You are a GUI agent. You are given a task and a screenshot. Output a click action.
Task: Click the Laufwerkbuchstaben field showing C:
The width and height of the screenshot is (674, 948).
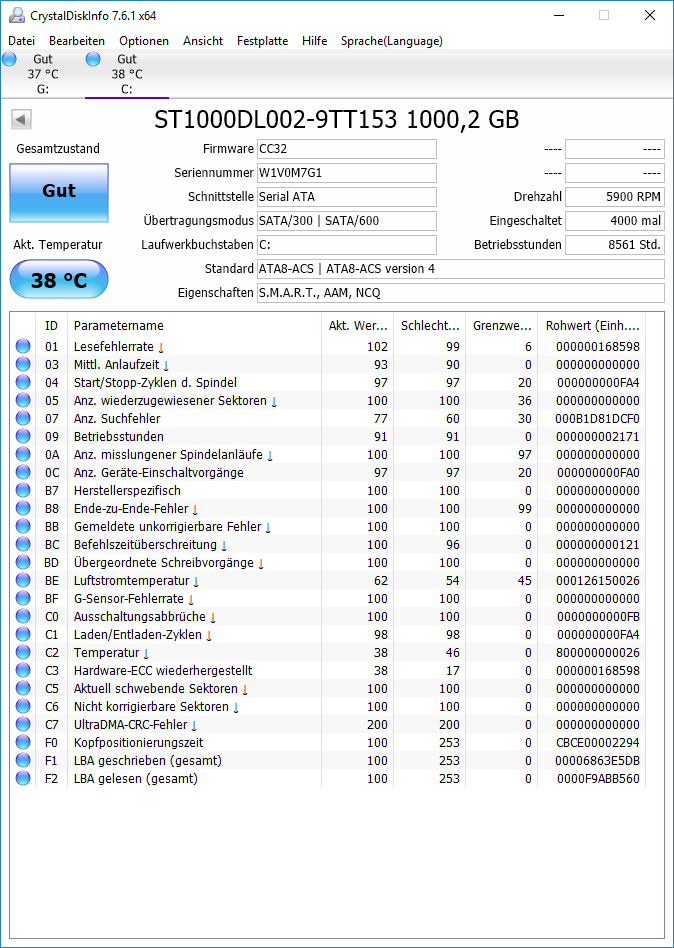(347, 245)
